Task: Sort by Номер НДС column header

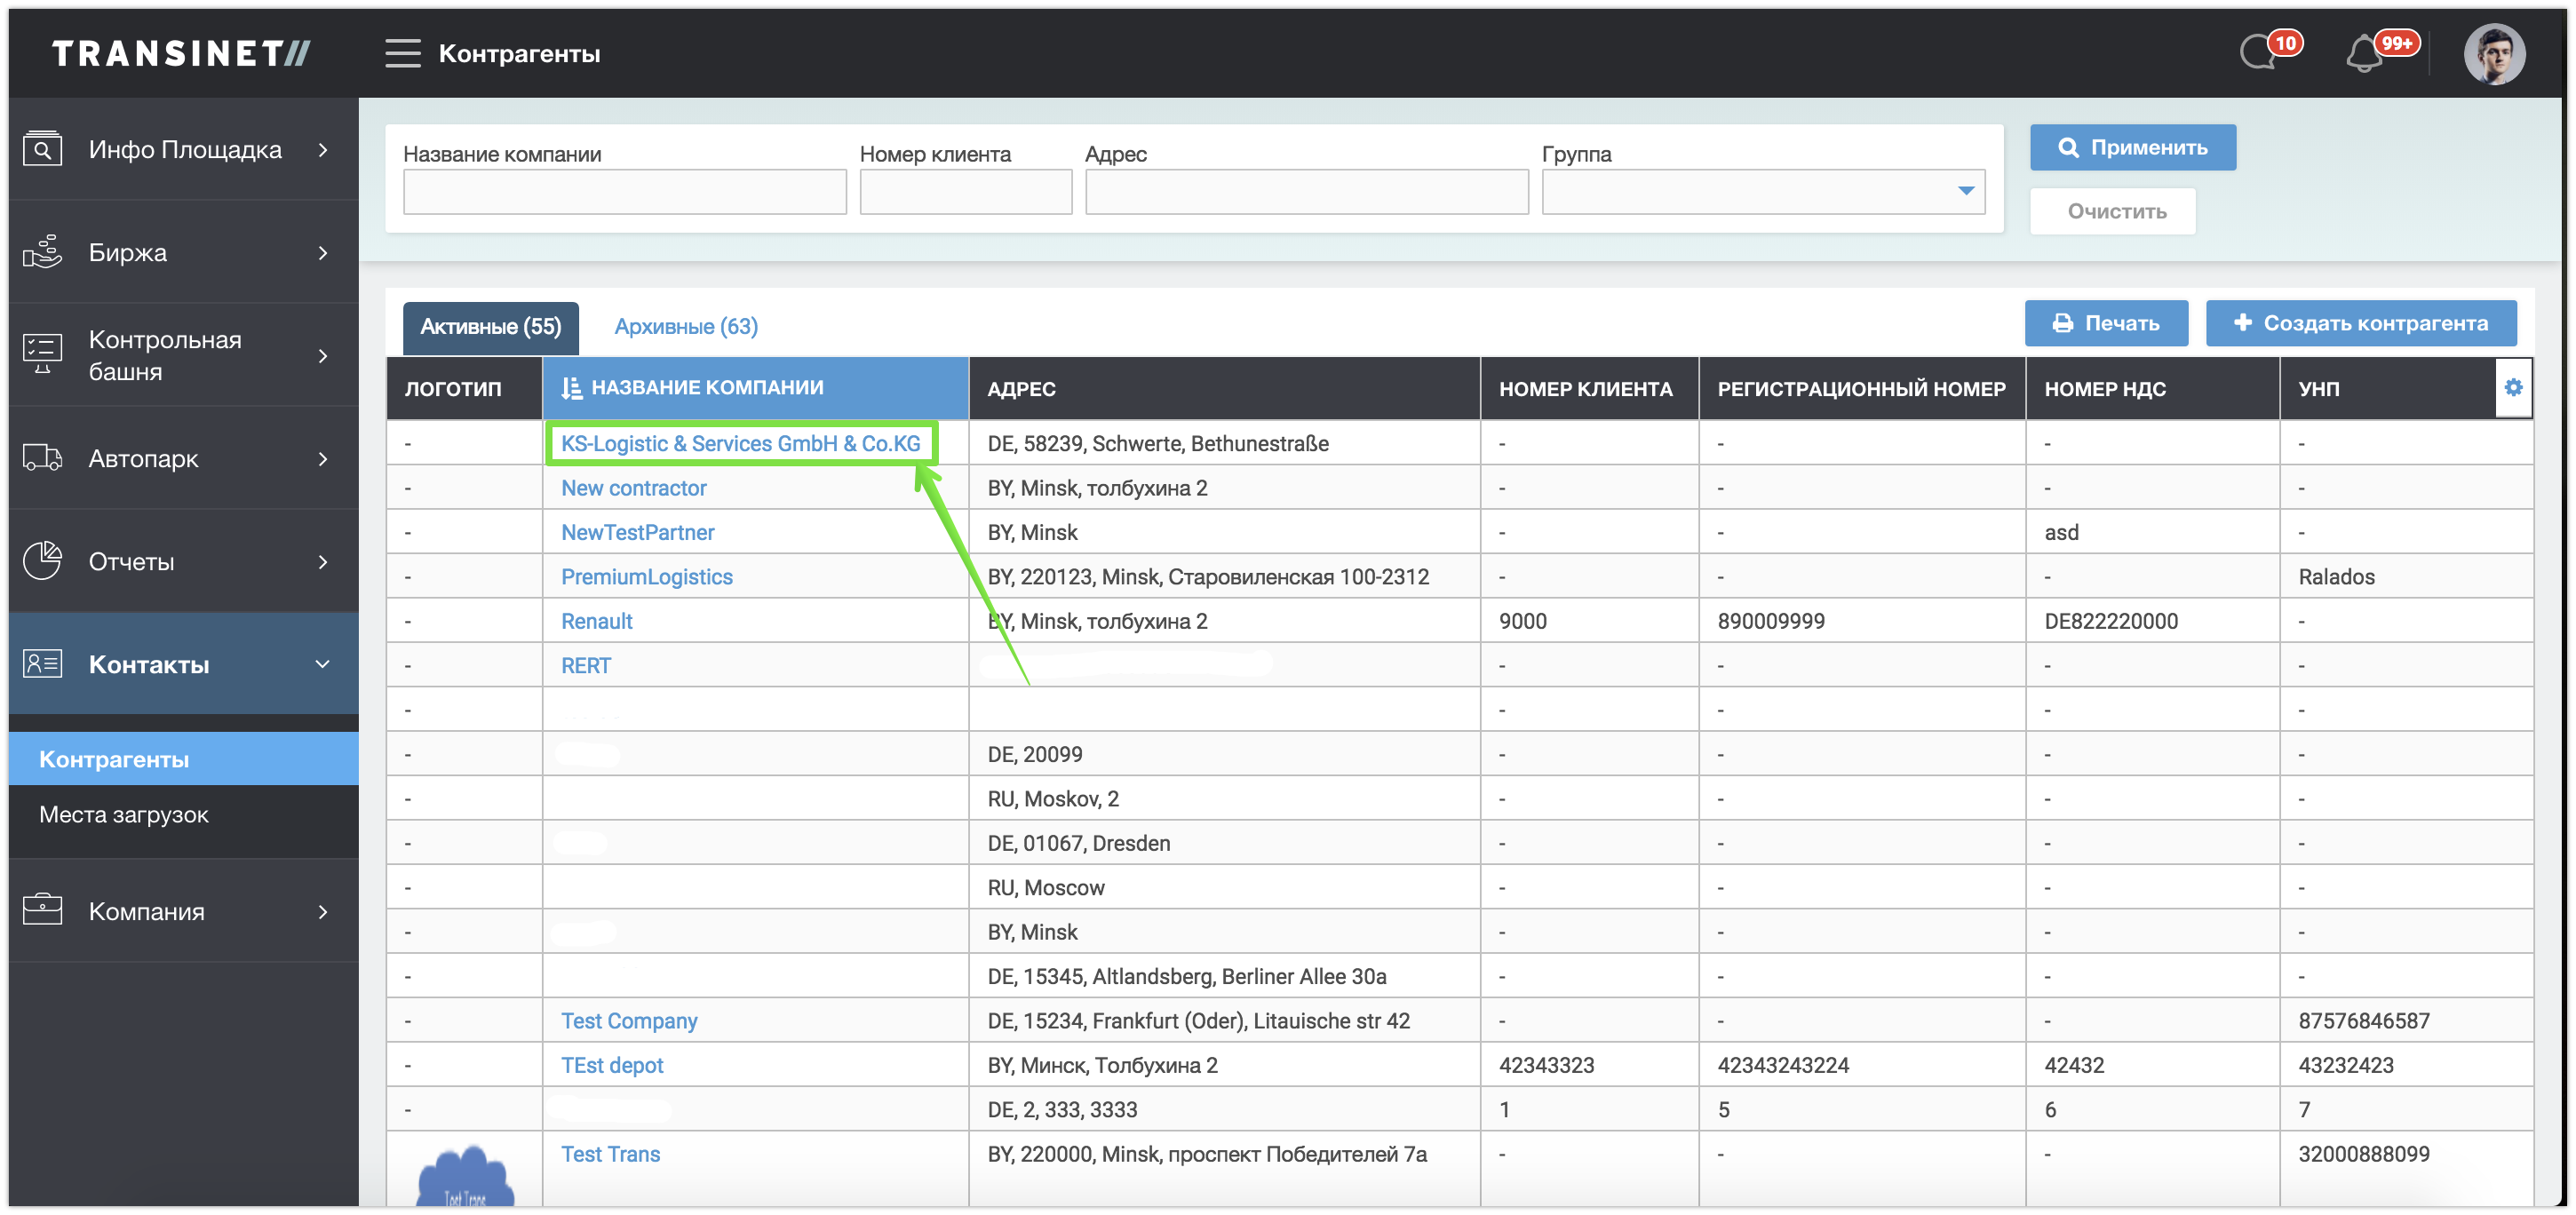Action: point(2152,388)
